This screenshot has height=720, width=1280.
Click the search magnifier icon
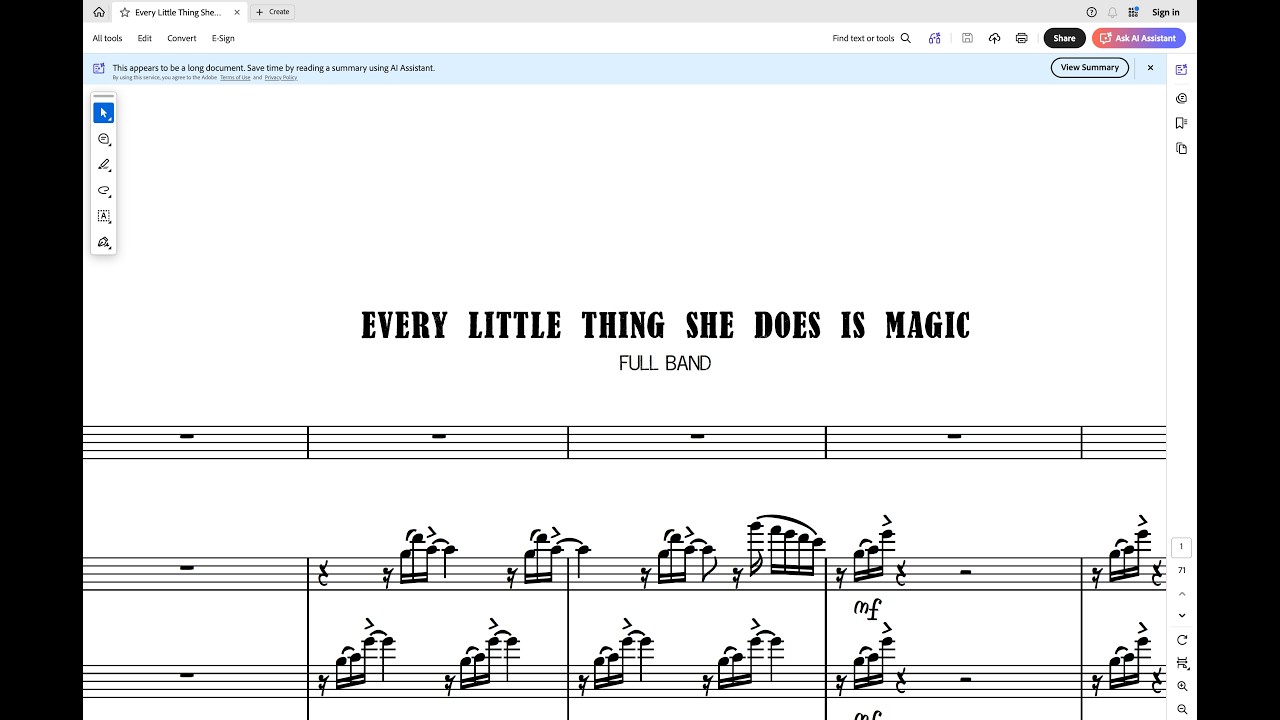906,38
